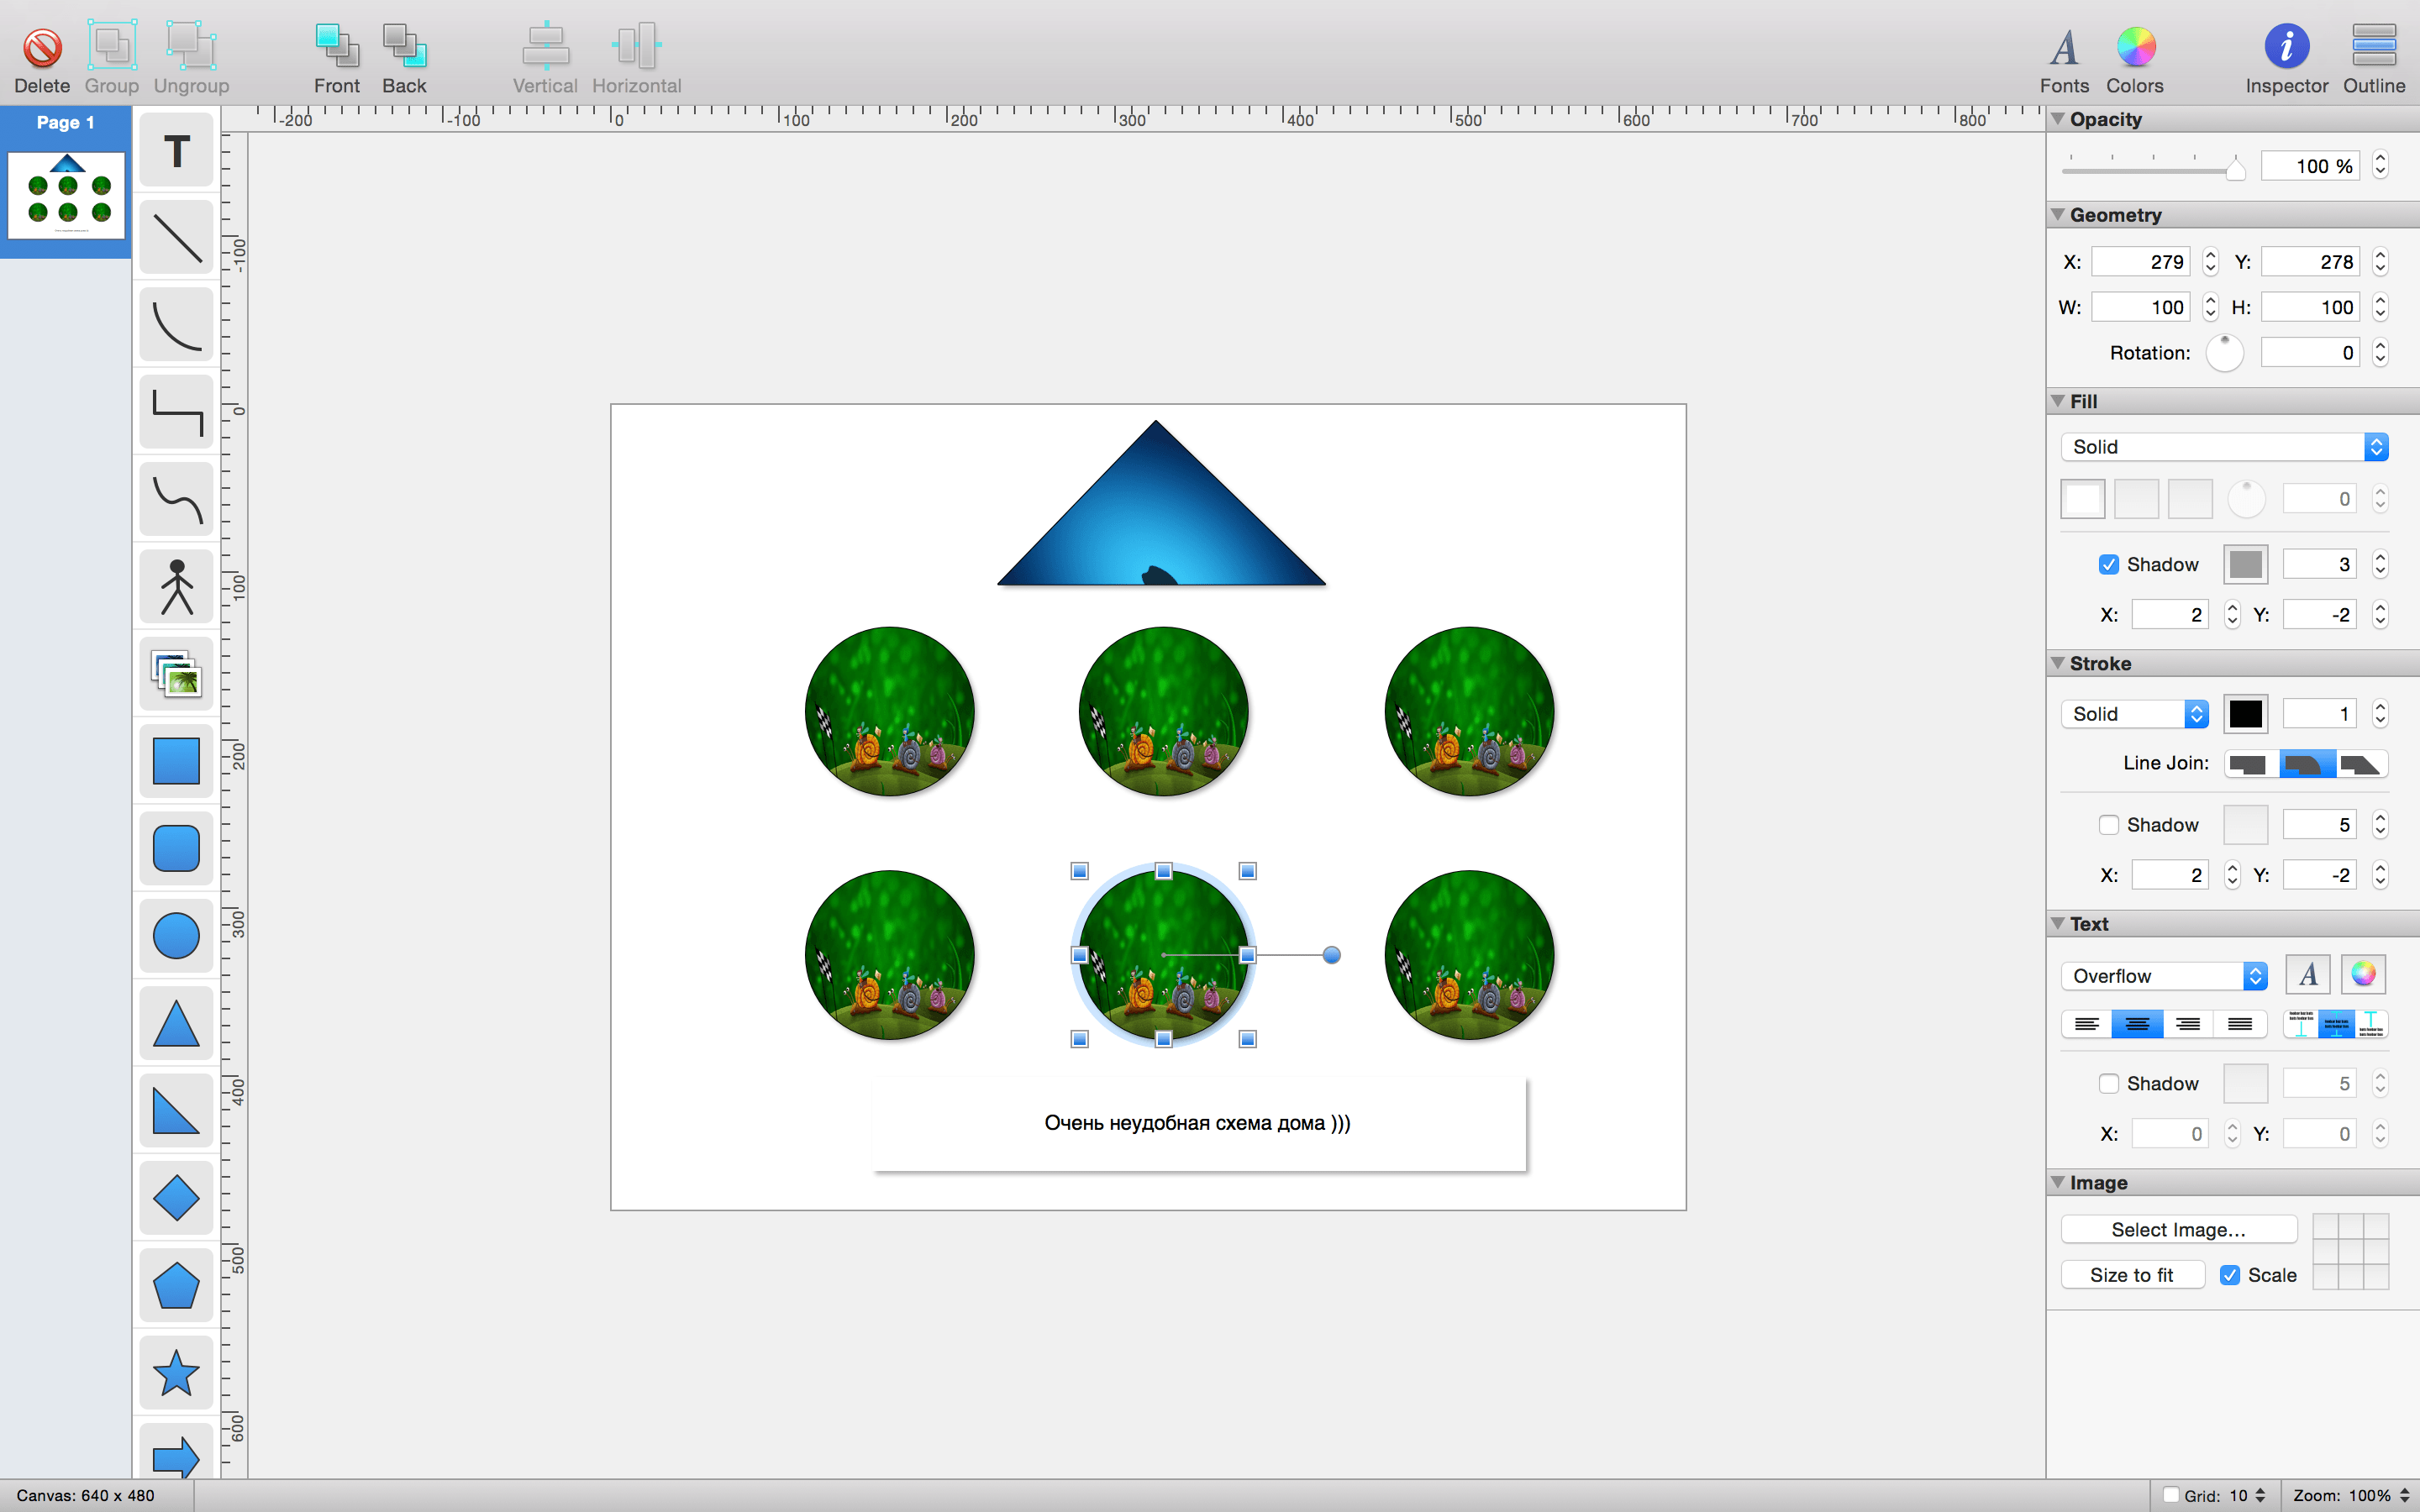Enable the Grid checkbox
The width and height of the screenshot is (2420, 1512).
[2171, 1495]
